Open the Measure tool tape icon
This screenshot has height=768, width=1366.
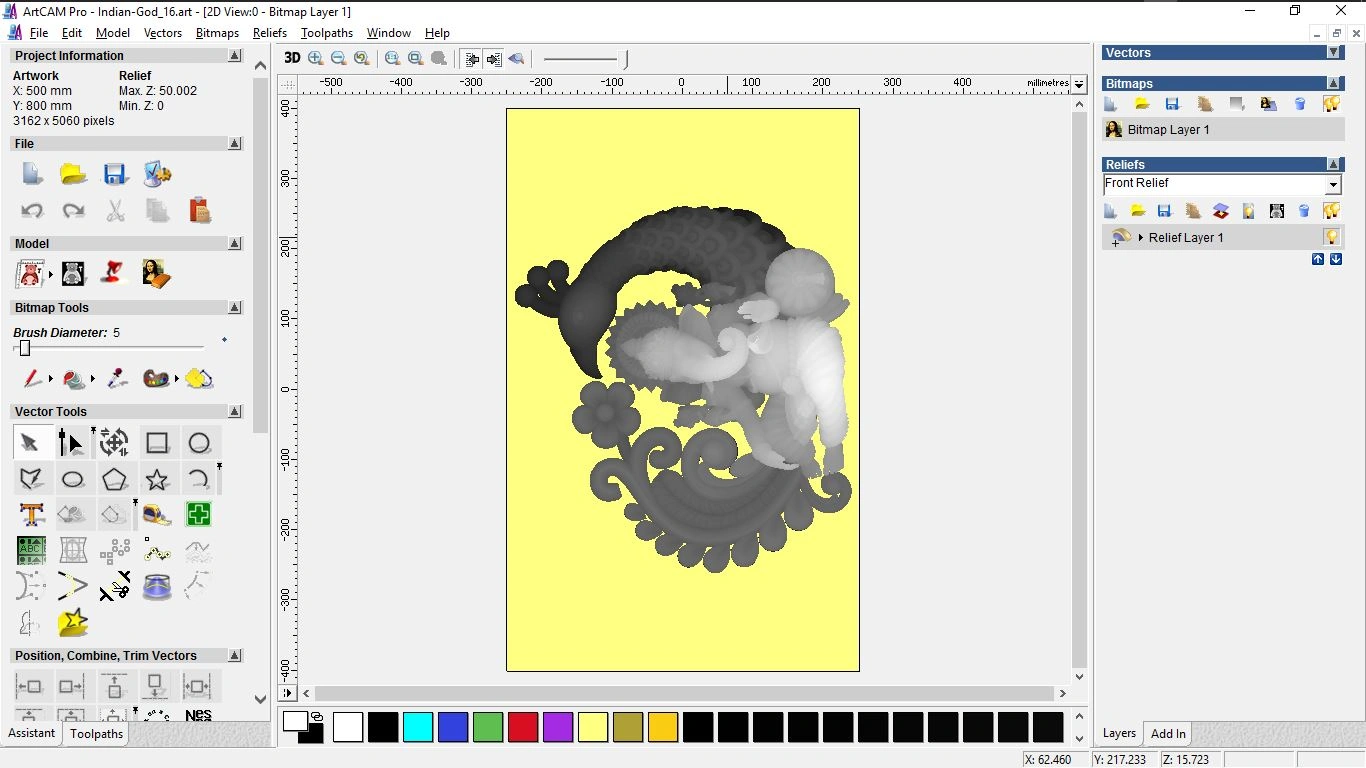click(x=157, y=515)
